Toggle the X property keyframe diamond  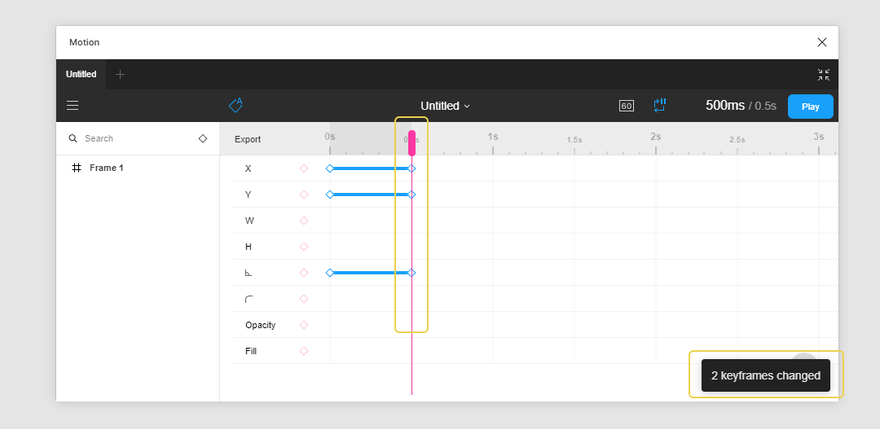tap(304, 168)
